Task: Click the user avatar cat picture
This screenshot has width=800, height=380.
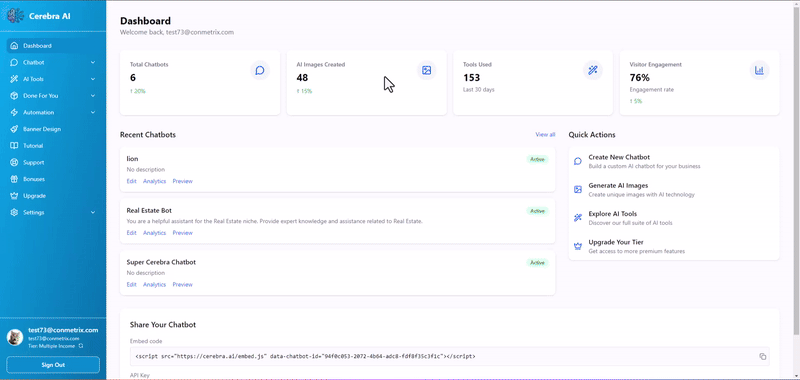Action: [15, 337]
